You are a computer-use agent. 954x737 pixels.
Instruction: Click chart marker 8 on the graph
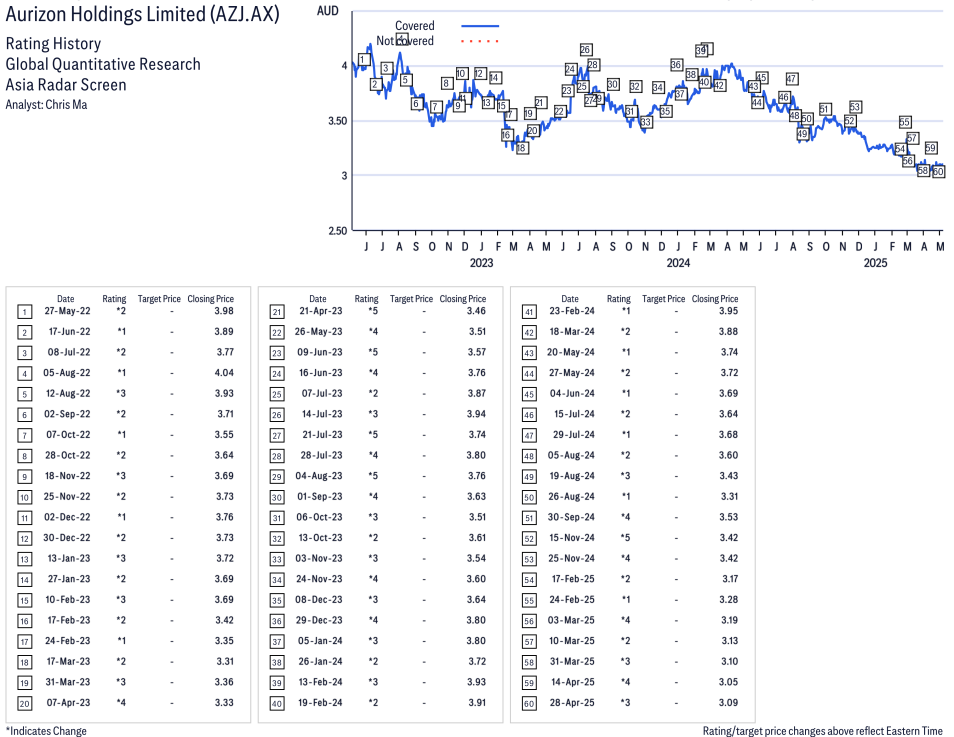447,83
